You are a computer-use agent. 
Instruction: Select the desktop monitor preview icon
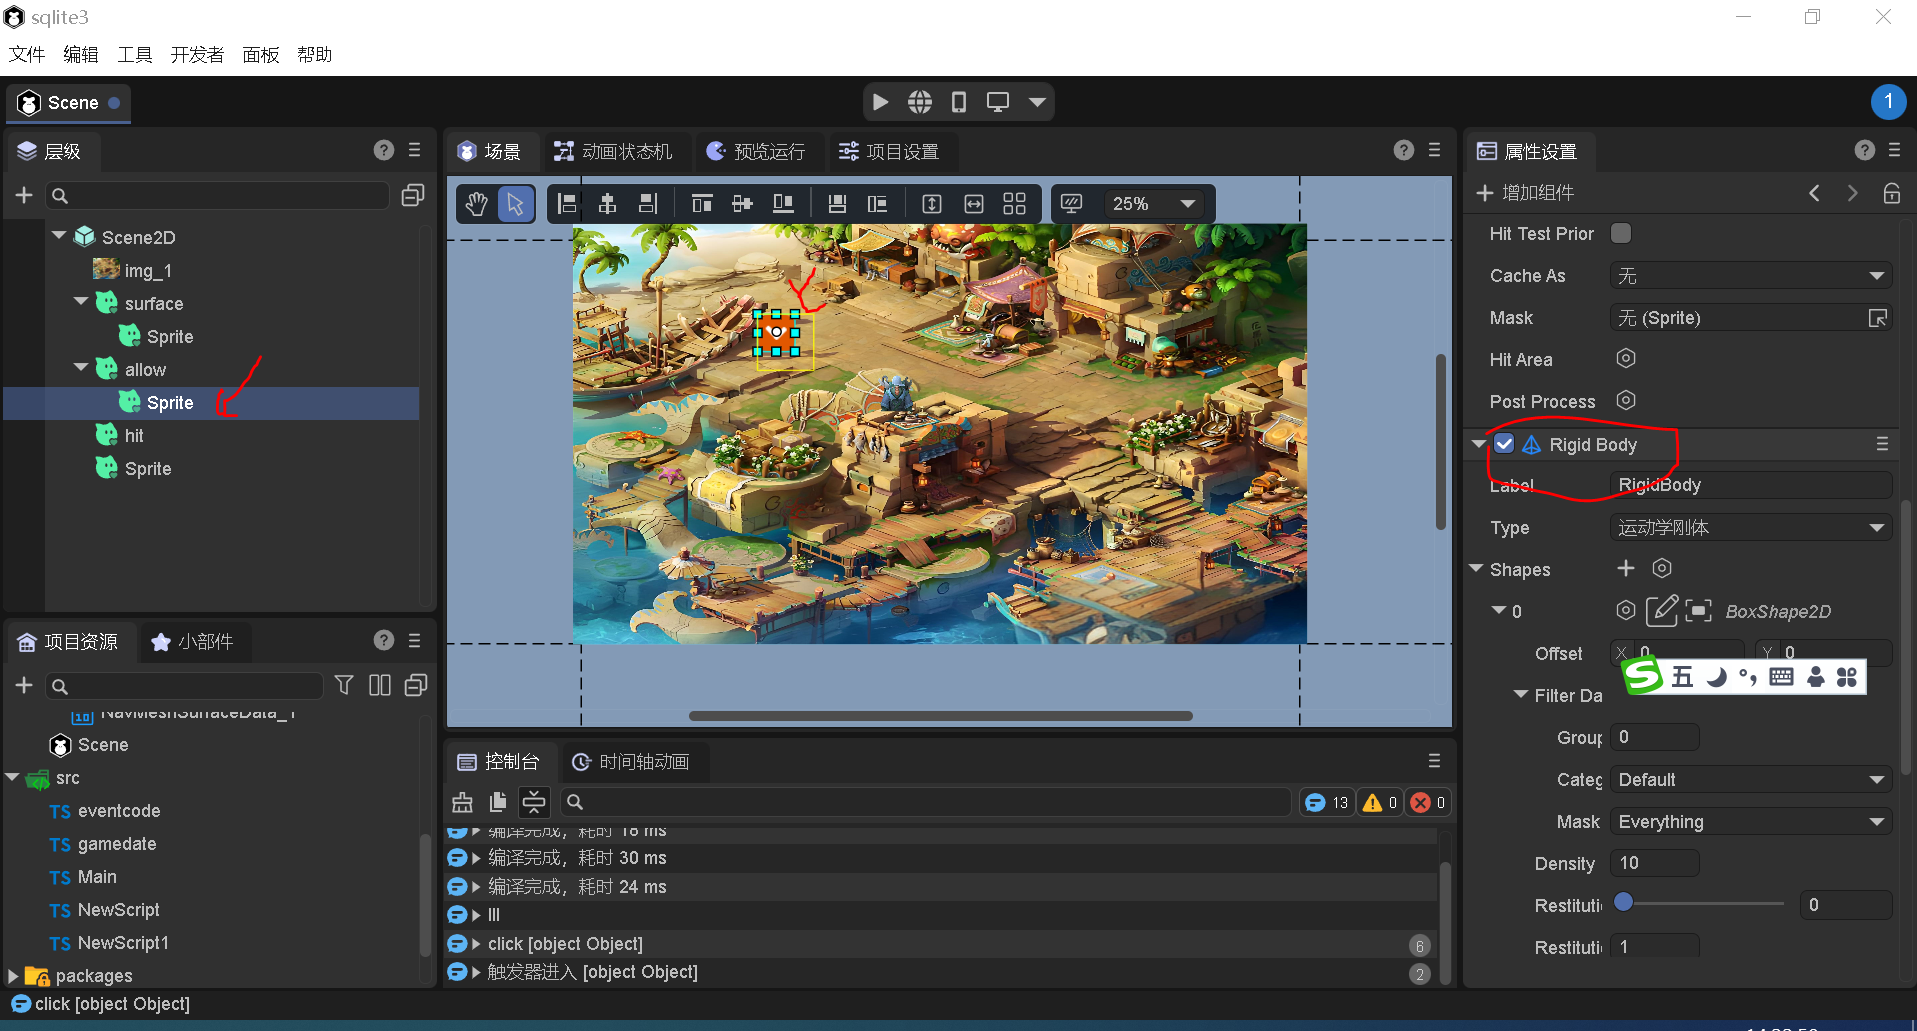pos(997,102)
